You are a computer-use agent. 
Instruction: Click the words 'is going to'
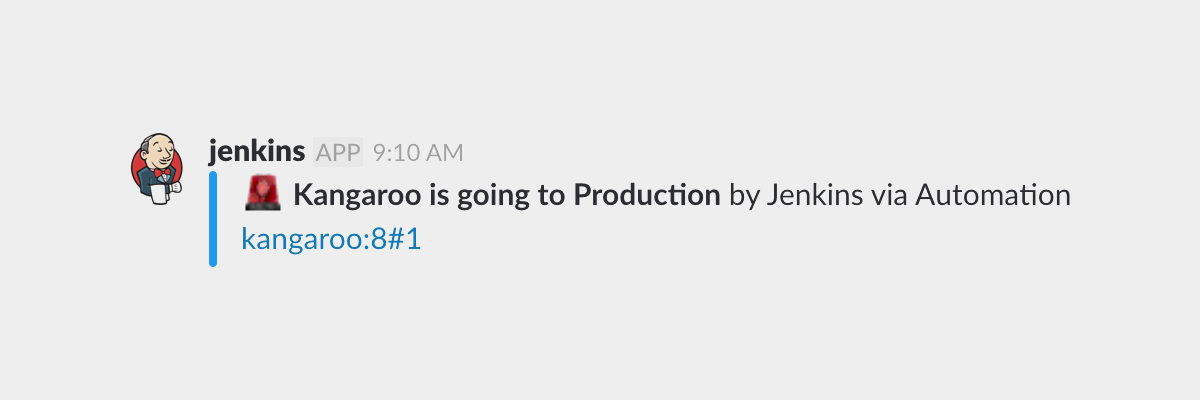coord(496,195)
